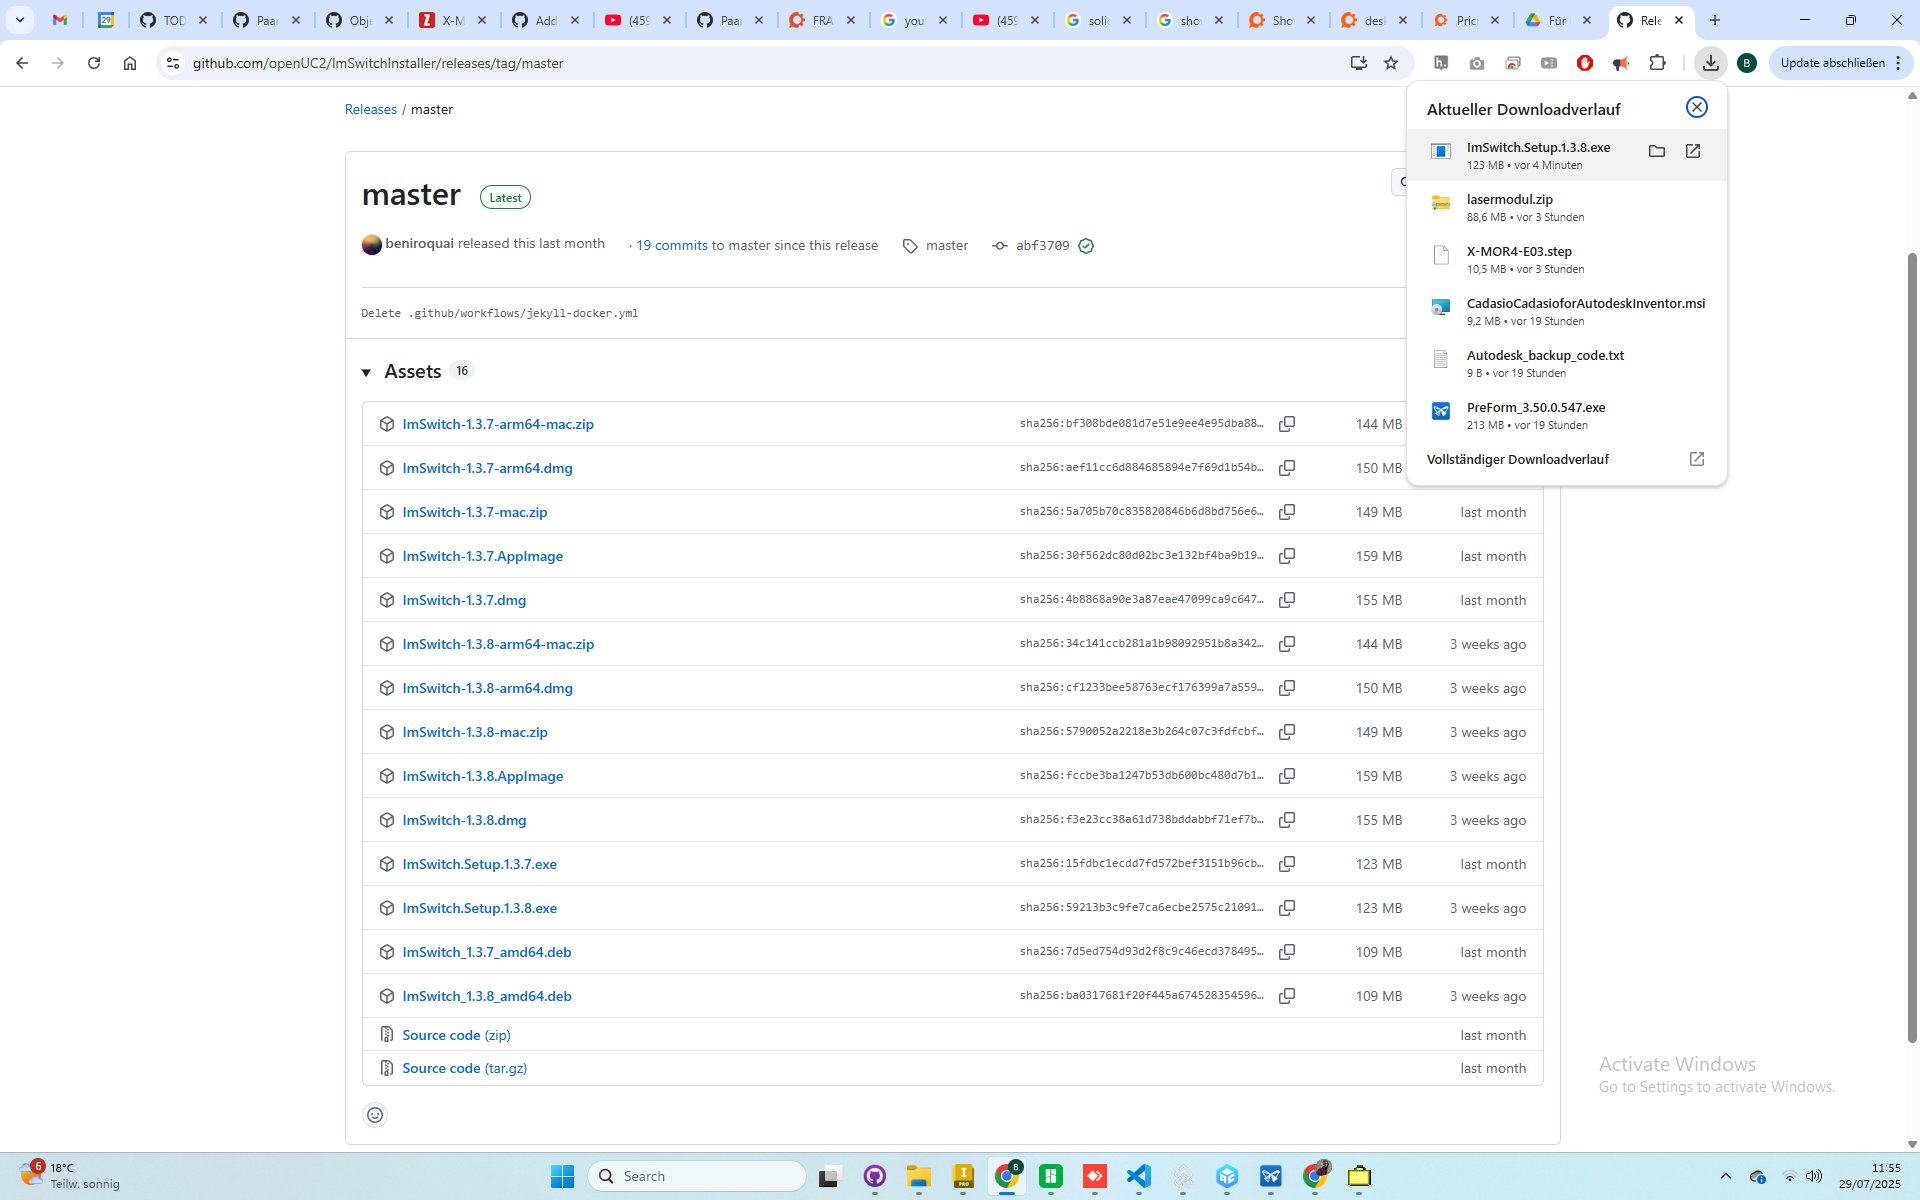Image resolution: width=1920 pixels, height=1200 pixels.
Task: Copy sha256 hash for ImSwitch.Setup.1.3.8.exe
Action: point(1287,908)
